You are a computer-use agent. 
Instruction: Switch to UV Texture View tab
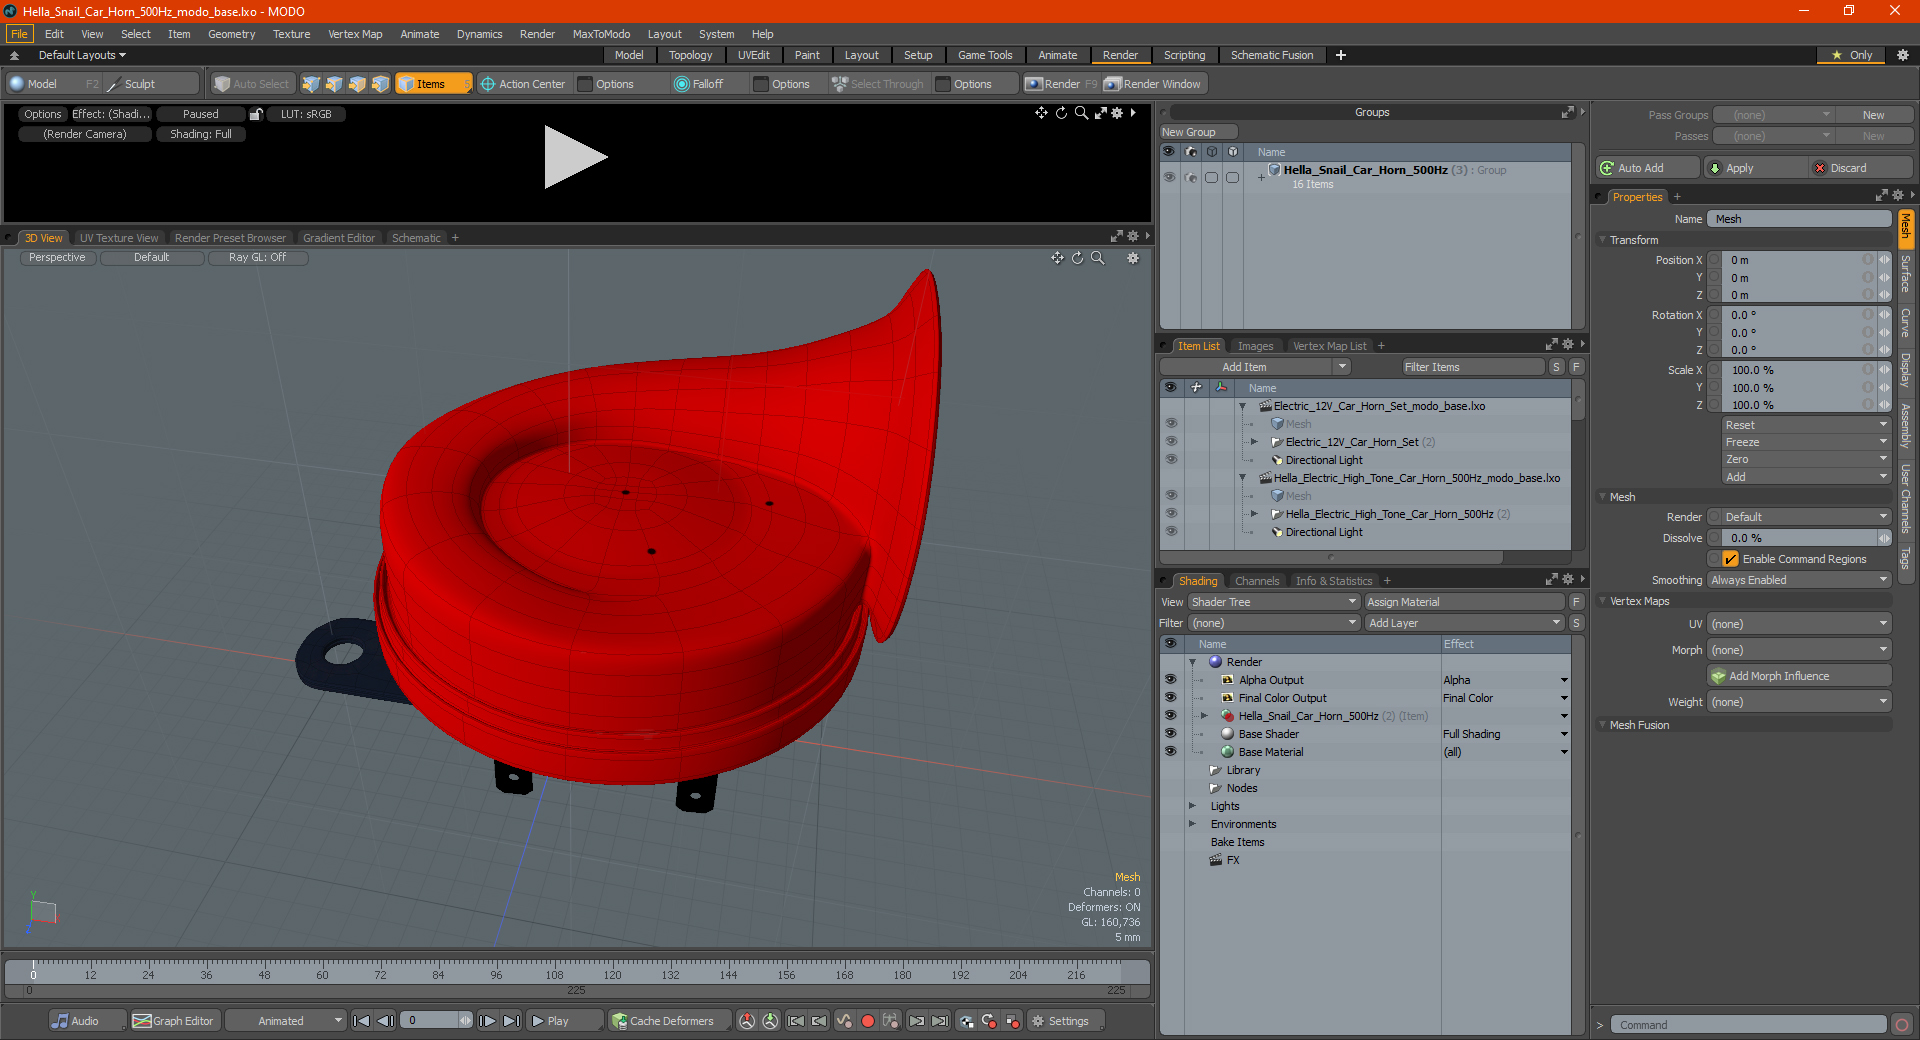click(x=119, y=238)
